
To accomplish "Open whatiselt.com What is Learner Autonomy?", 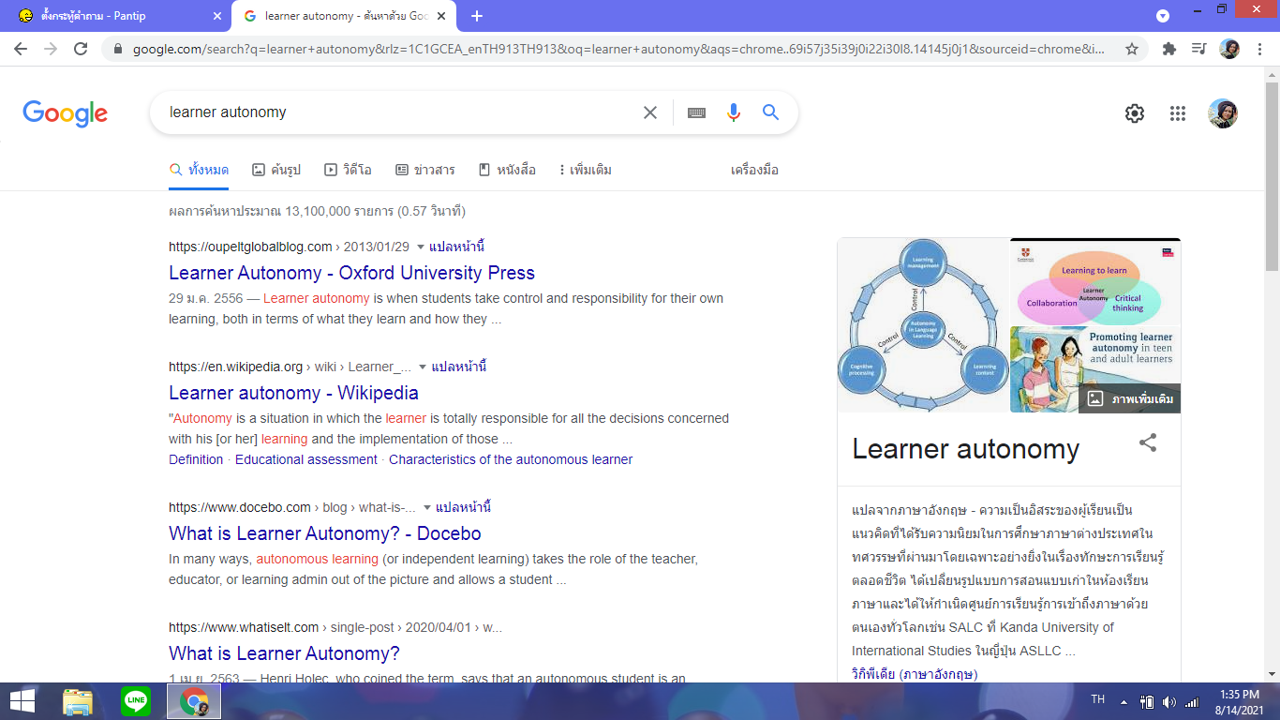I will [x=284, y=654].
